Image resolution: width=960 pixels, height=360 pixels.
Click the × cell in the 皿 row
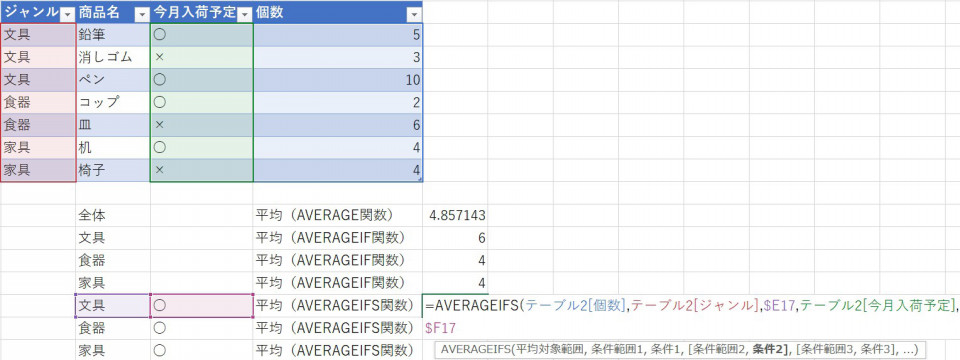click(201, 125)
